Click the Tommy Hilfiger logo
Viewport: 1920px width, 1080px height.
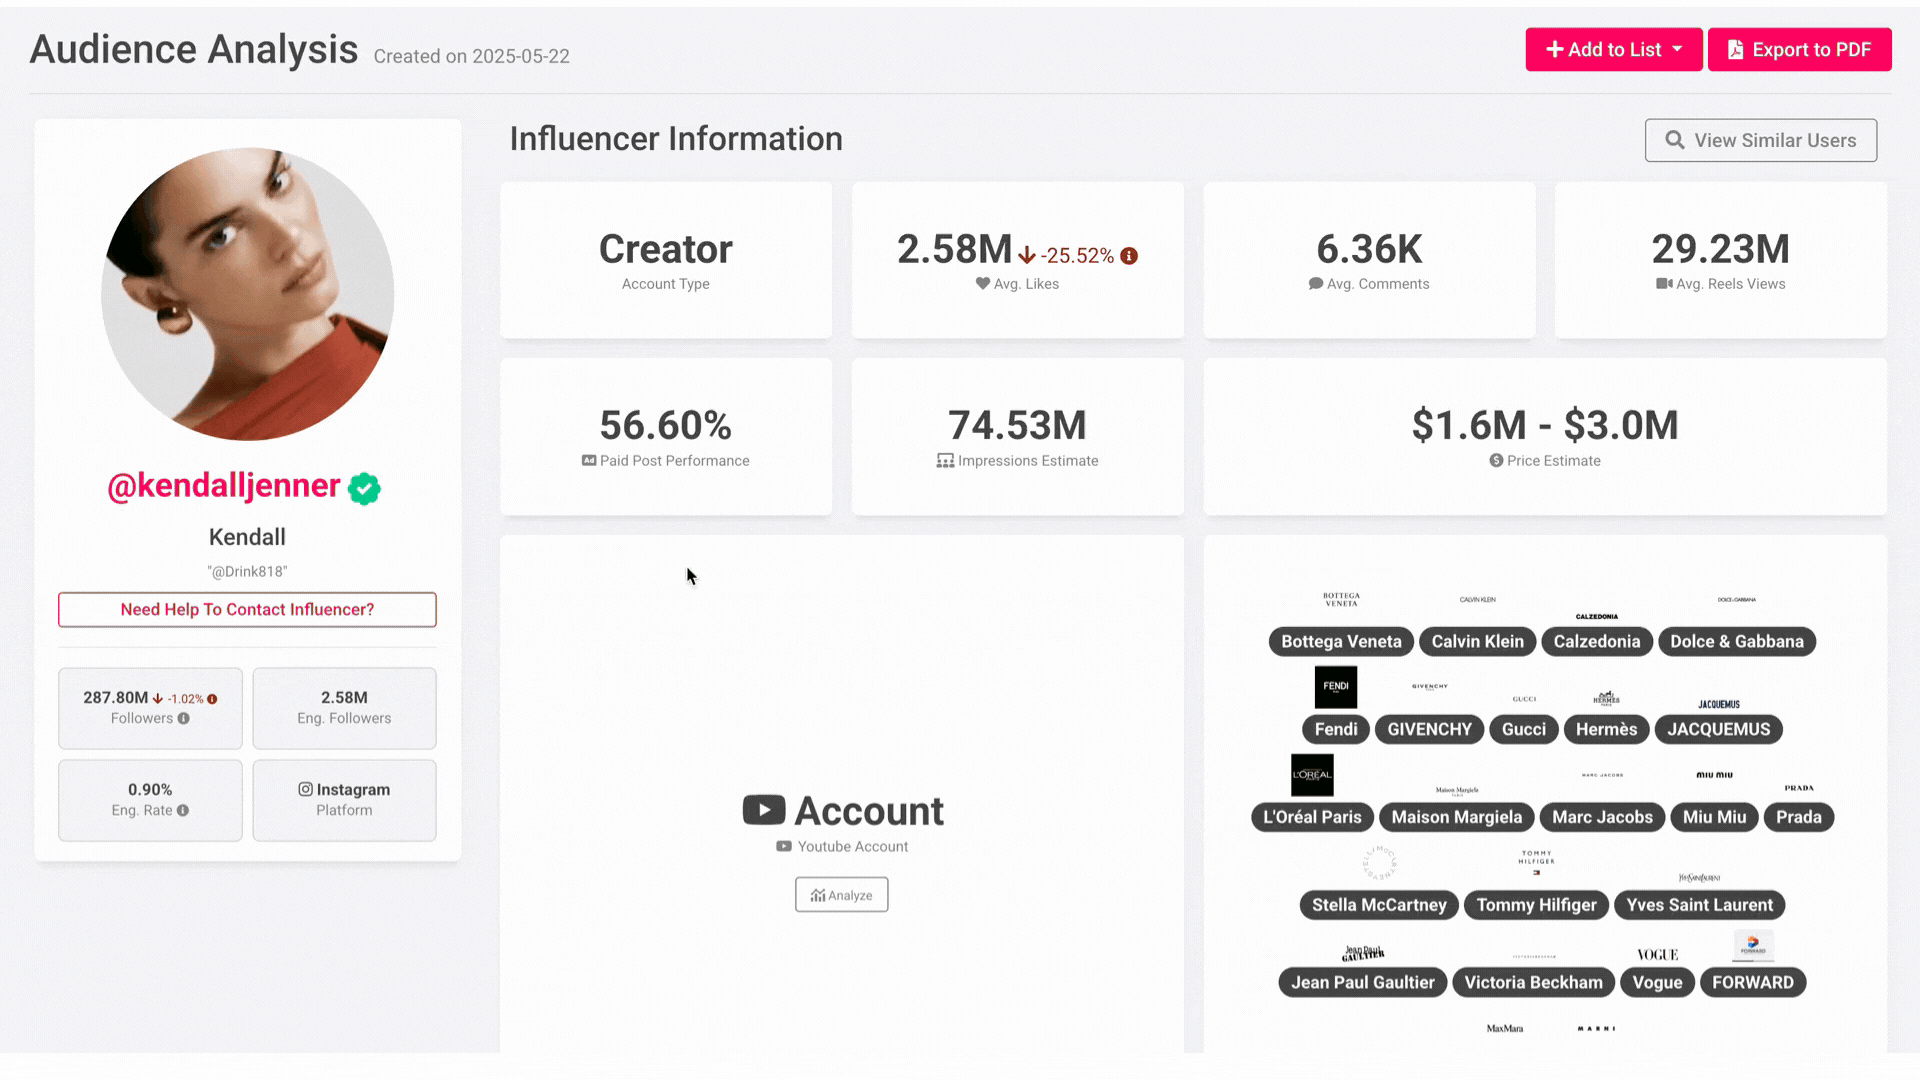[1537, 862]
